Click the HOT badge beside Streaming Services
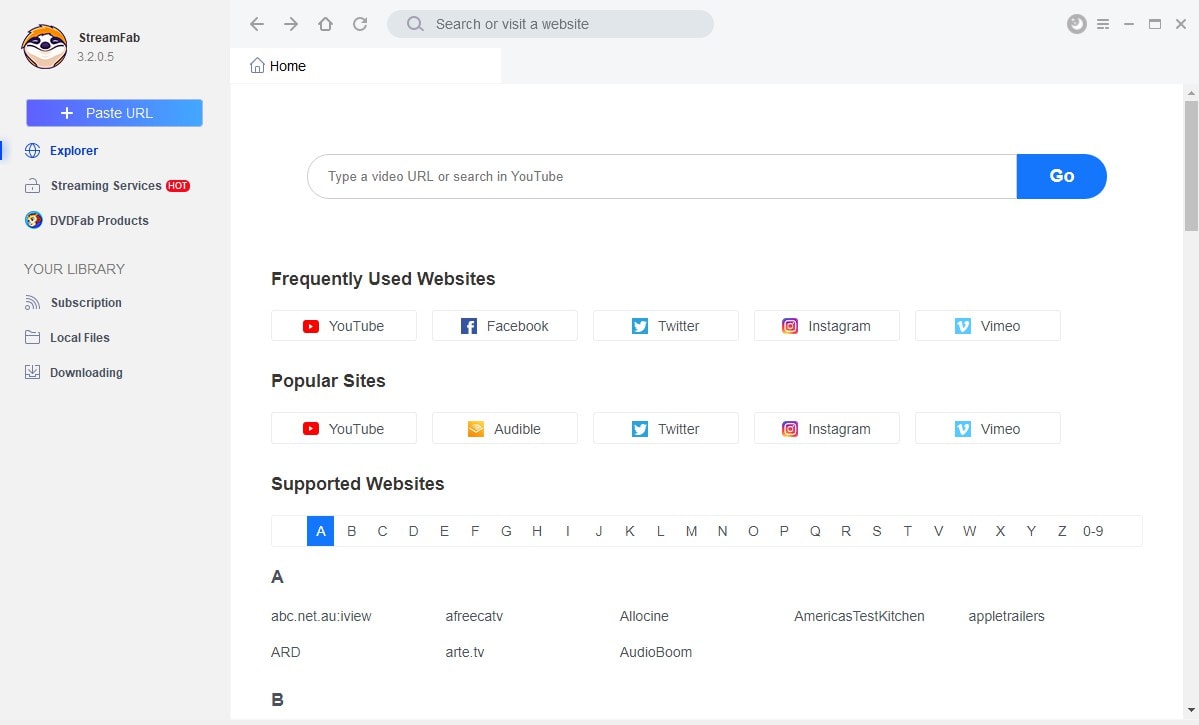The width and height of the screenshot is (1199, 725). [178, 186]
